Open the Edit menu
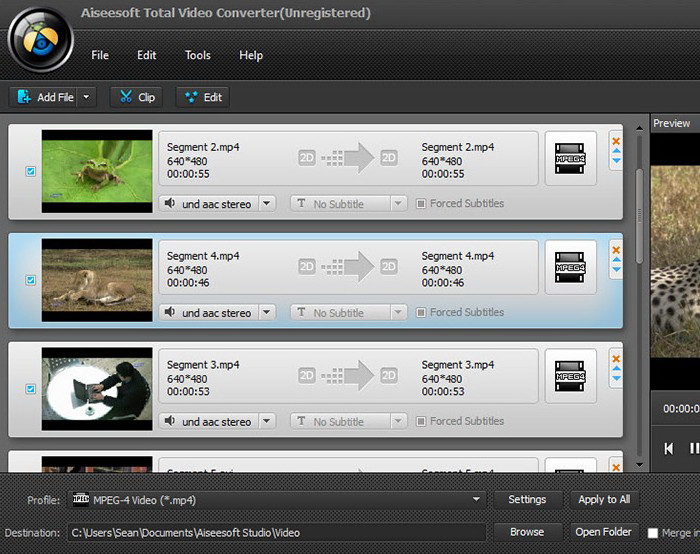This screenshot has height=554, width=700. coord(146,55)
